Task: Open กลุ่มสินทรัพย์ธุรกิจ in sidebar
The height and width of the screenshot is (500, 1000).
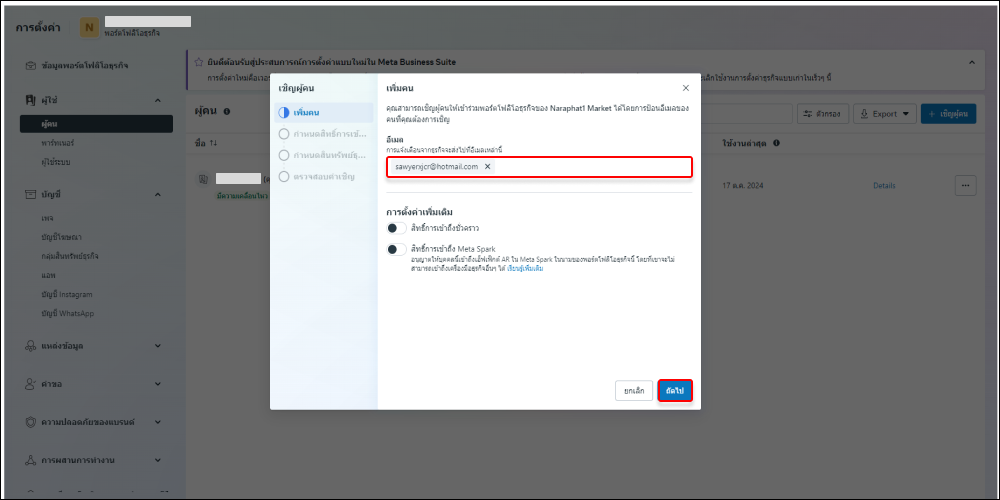Action: 70,256
